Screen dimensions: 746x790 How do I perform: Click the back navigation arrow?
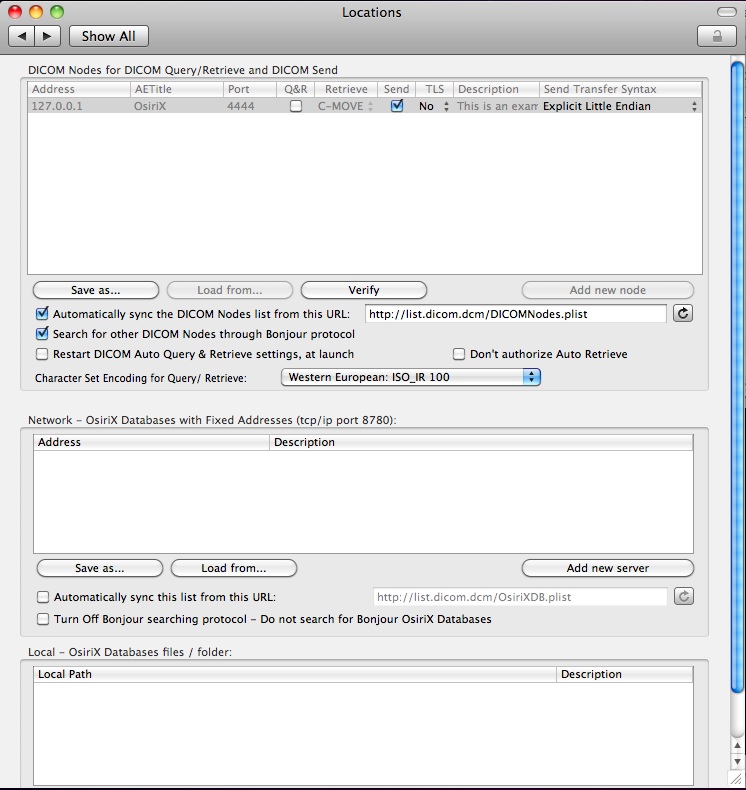(x=22, y=36)
